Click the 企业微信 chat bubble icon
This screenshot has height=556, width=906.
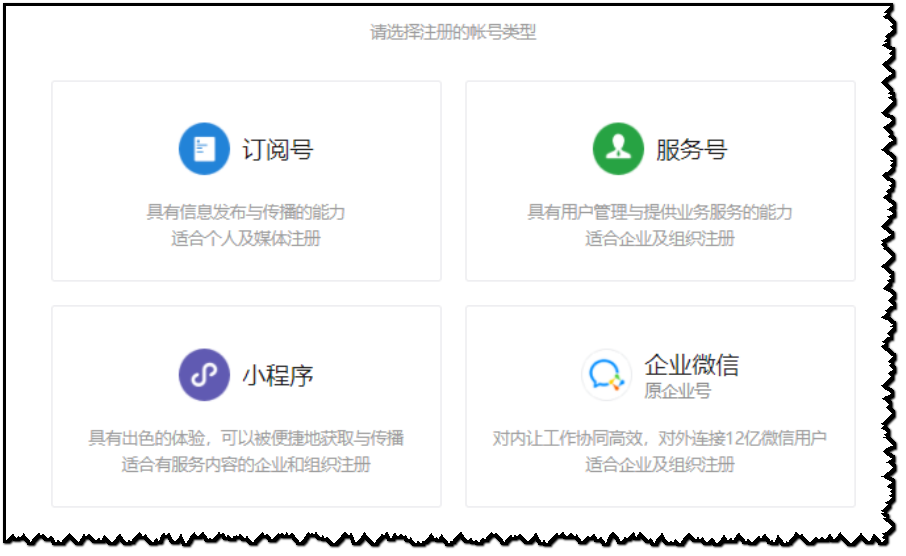coord(606,375)
